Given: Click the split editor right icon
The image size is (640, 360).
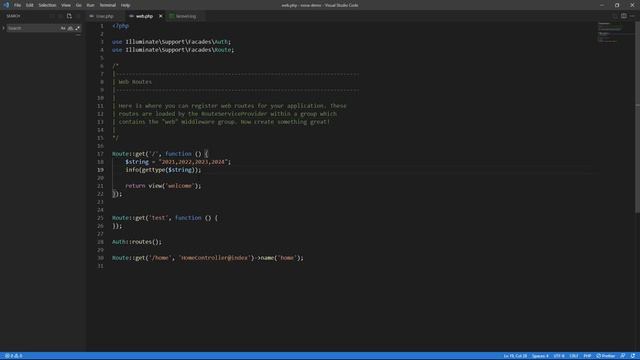Looking at the screenshot, I should 624,16.
